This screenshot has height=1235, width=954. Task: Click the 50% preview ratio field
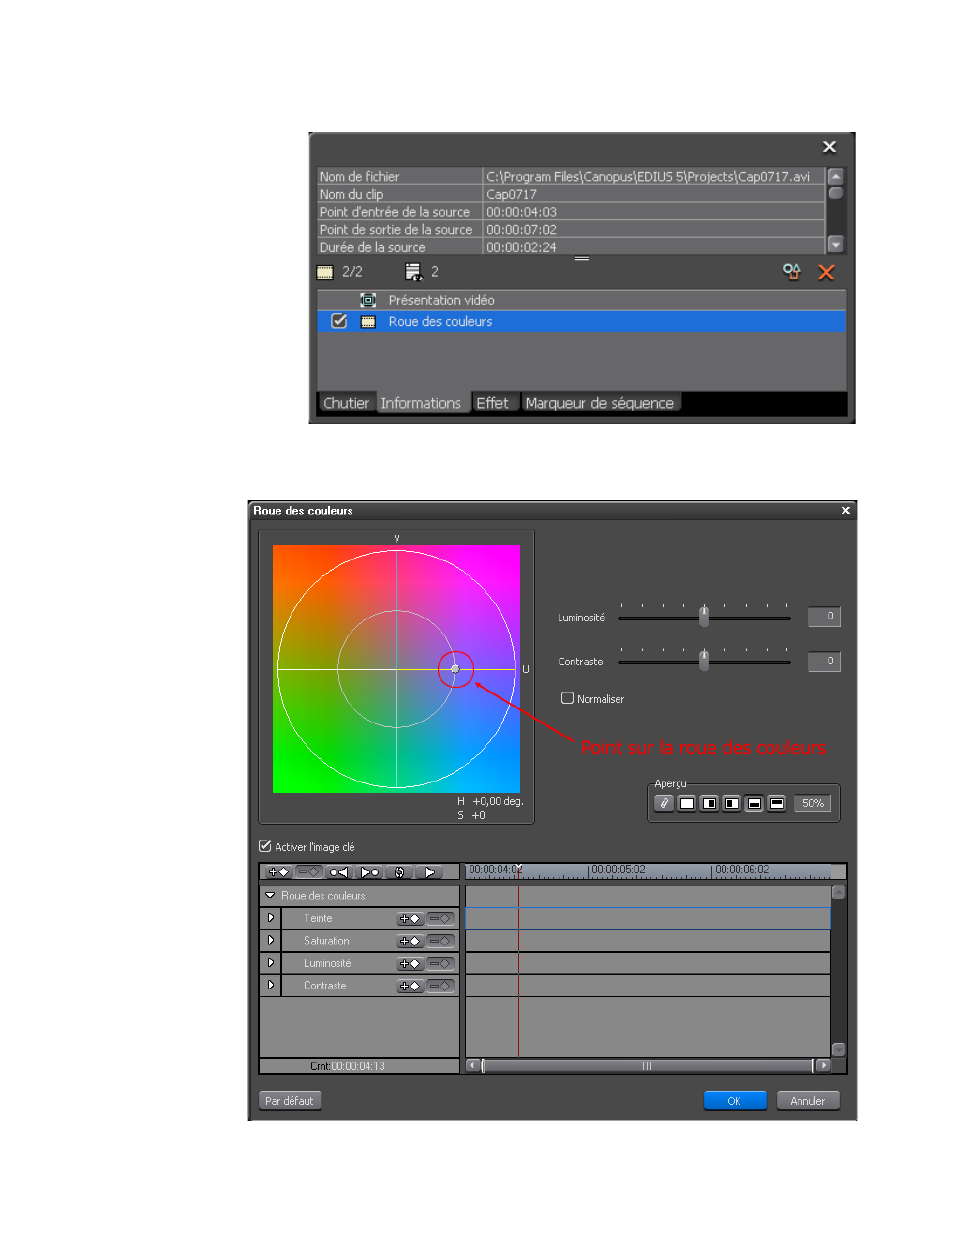point(813,803)
